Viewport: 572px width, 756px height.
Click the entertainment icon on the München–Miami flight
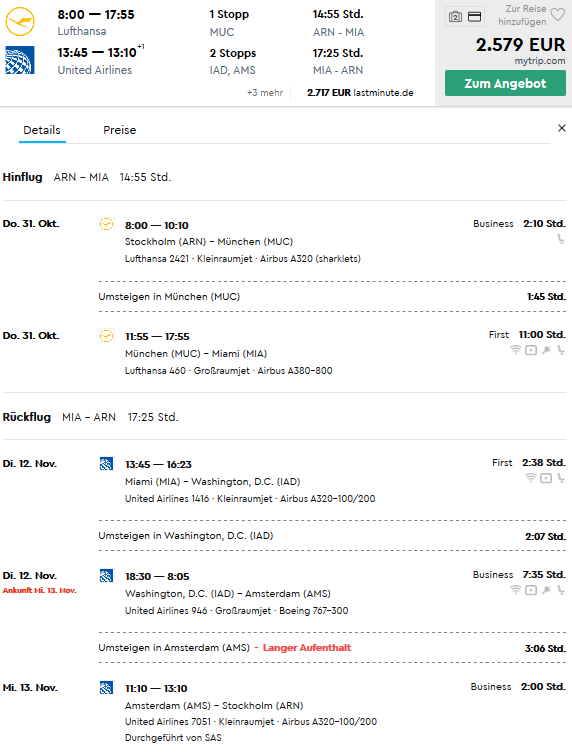tap(531, 350)
